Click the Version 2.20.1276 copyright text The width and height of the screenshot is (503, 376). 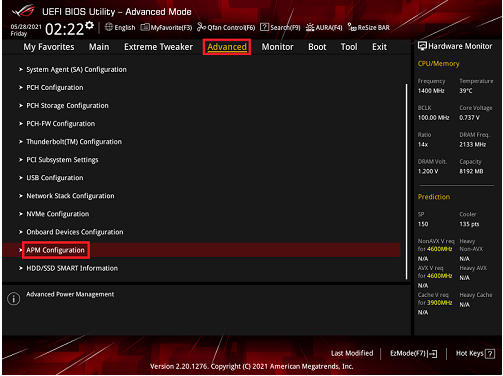(251, 366)
